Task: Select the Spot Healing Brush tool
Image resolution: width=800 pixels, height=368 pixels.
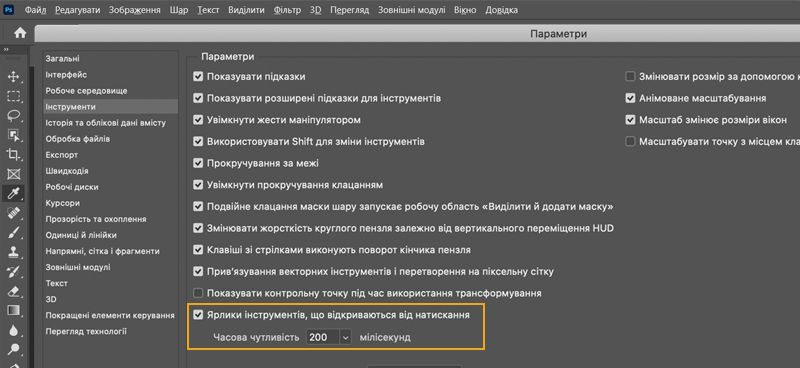Action: coord(13,213)
